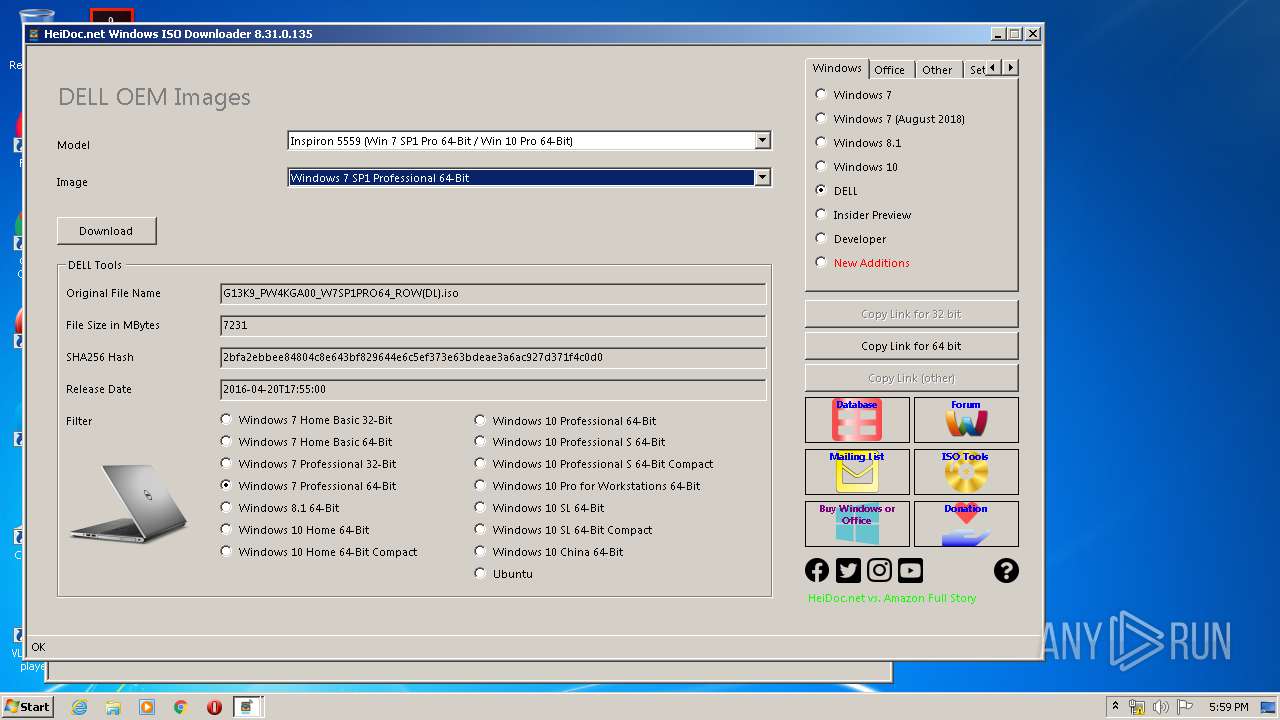Open Windows Media Player taskbar icon
The height and width of the screenshot is (720, 1280).
[147, 707]
